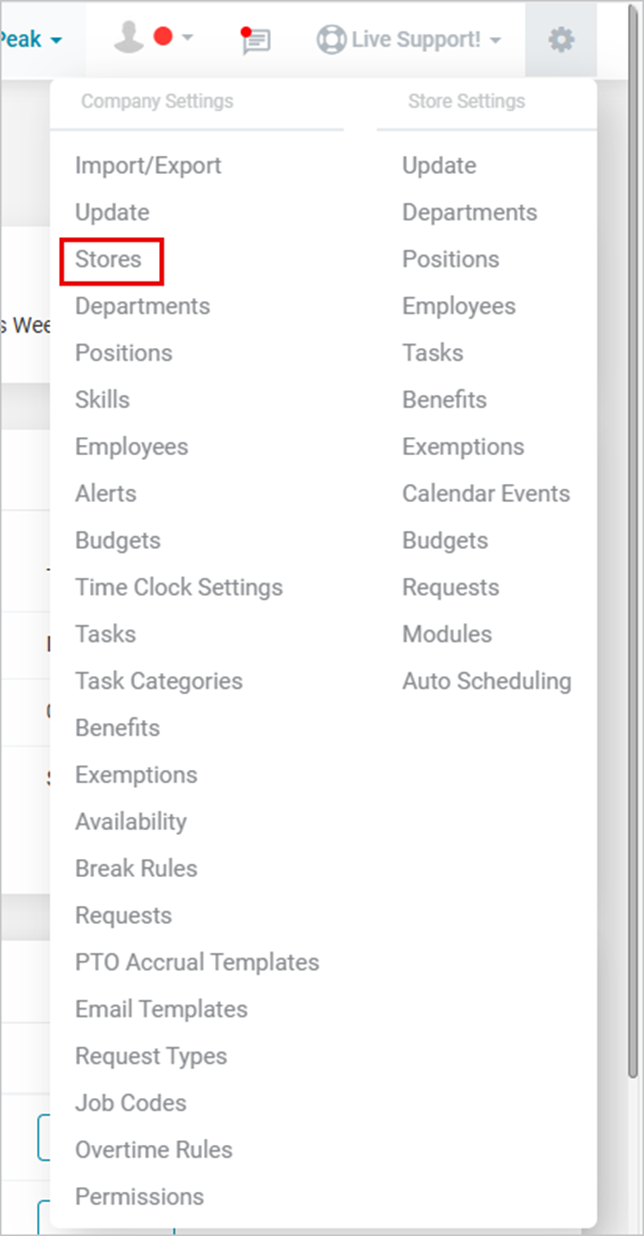Expand the Peak store dropdown

[x=32, y=40]
